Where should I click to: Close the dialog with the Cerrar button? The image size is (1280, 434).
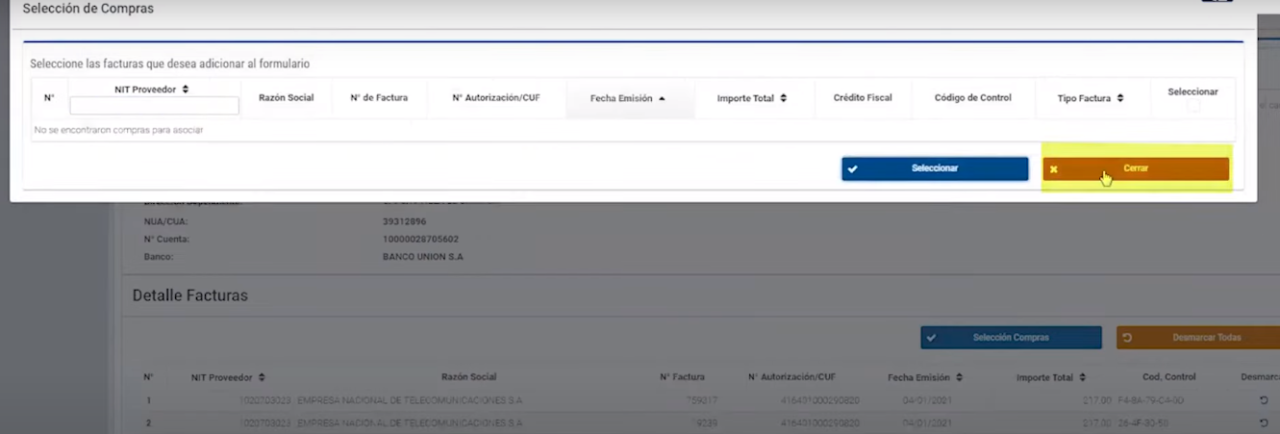coord(1135,169)
